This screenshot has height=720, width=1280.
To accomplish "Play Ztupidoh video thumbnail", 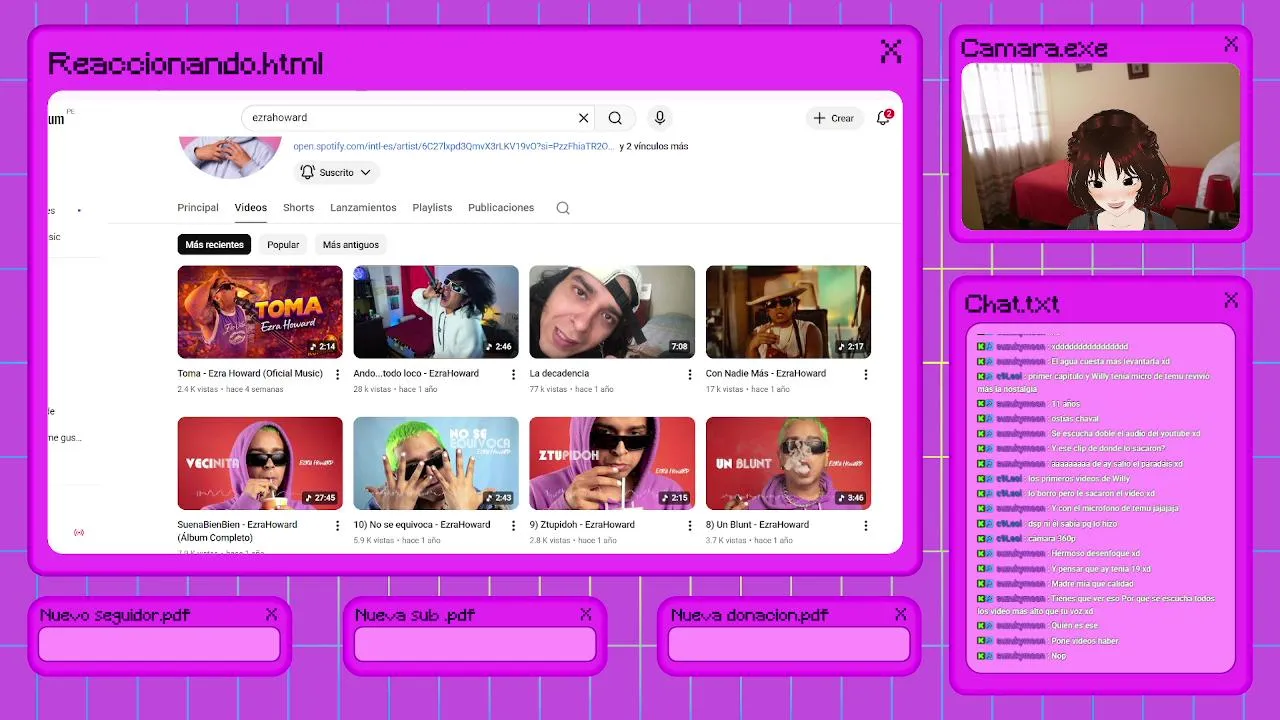I will coord(612,463).
